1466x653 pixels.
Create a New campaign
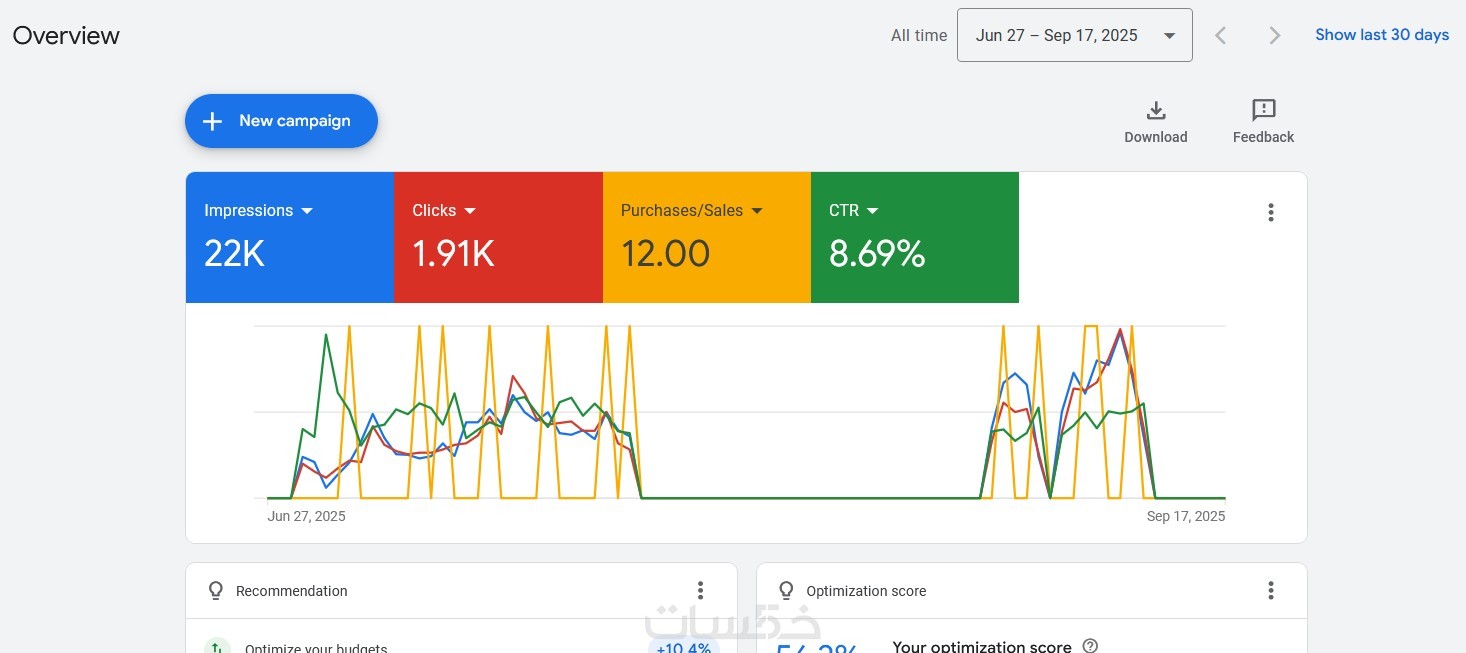pos(281,121)
